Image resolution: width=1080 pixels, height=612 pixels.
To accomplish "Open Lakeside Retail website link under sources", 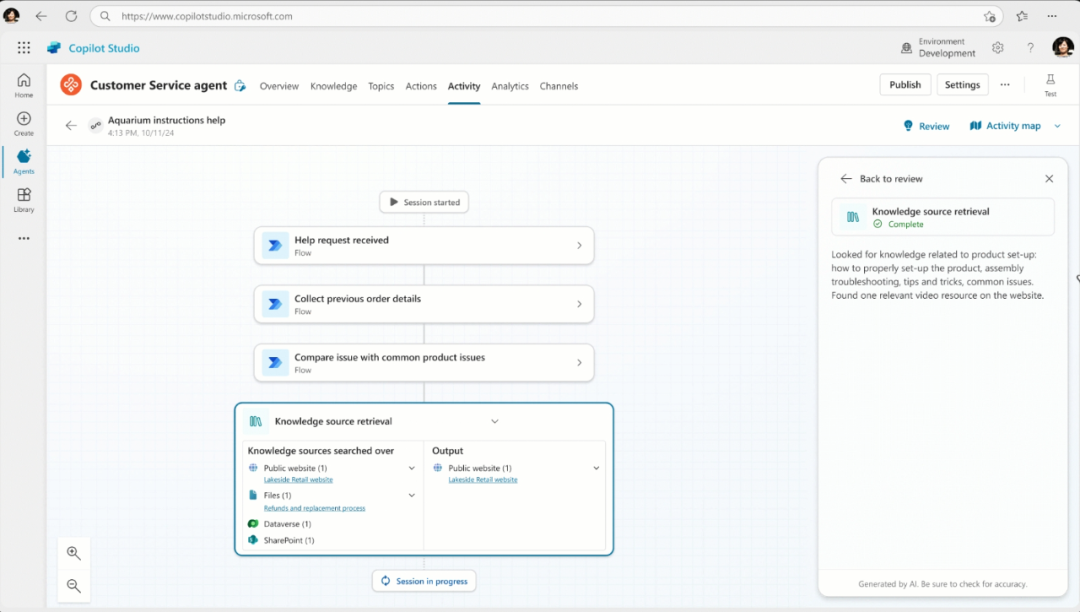I will (x=298, y=480).
